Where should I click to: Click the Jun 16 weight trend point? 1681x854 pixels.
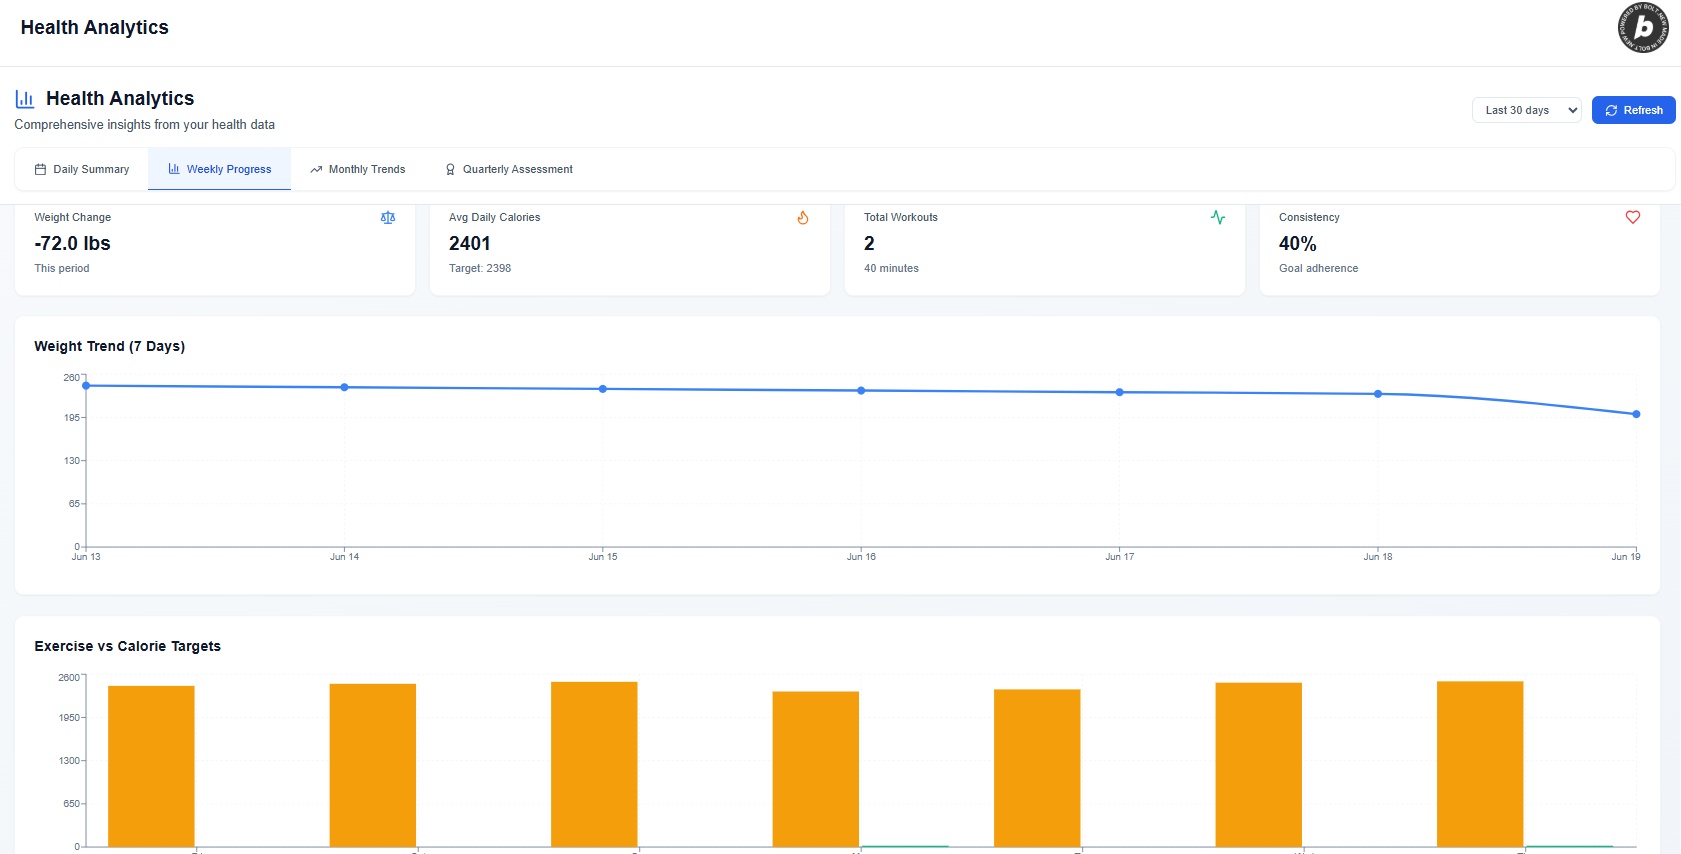click(861, 391)
